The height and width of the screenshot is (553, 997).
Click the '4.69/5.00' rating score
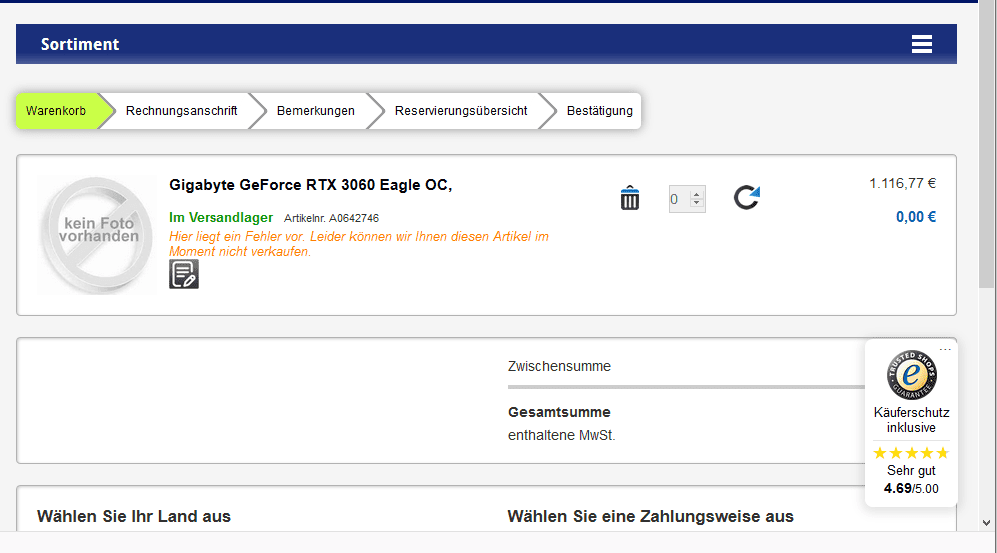click(911, 488)
